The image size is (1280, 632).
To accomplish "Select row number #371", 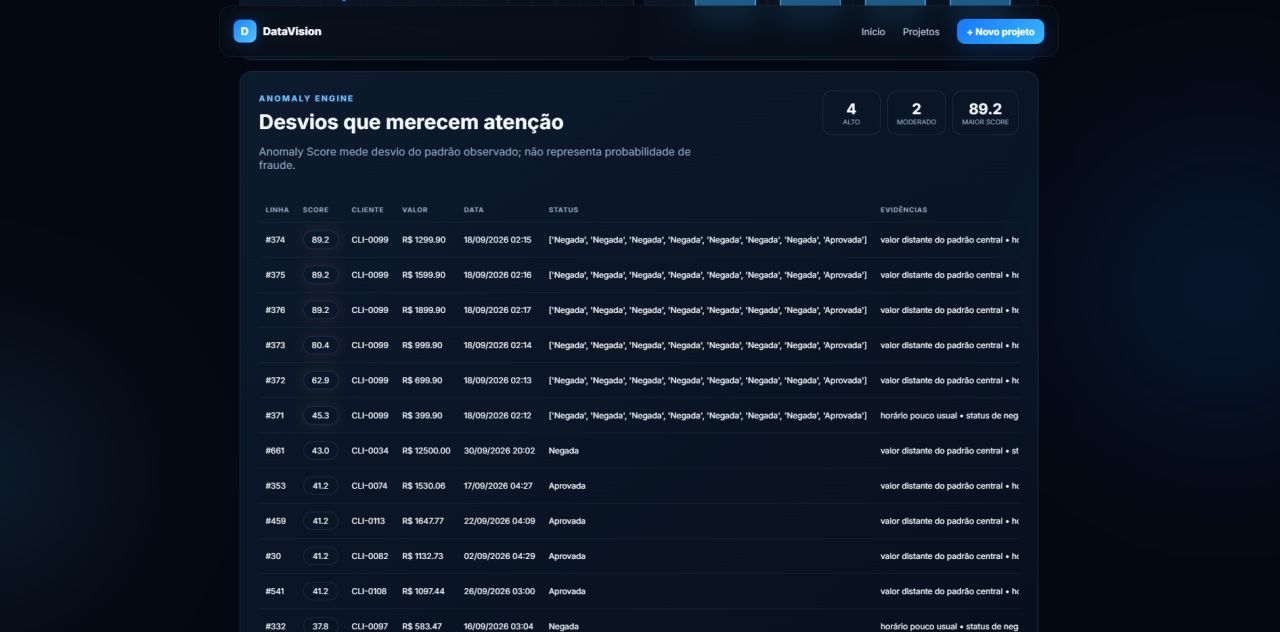I will point(275,415).
